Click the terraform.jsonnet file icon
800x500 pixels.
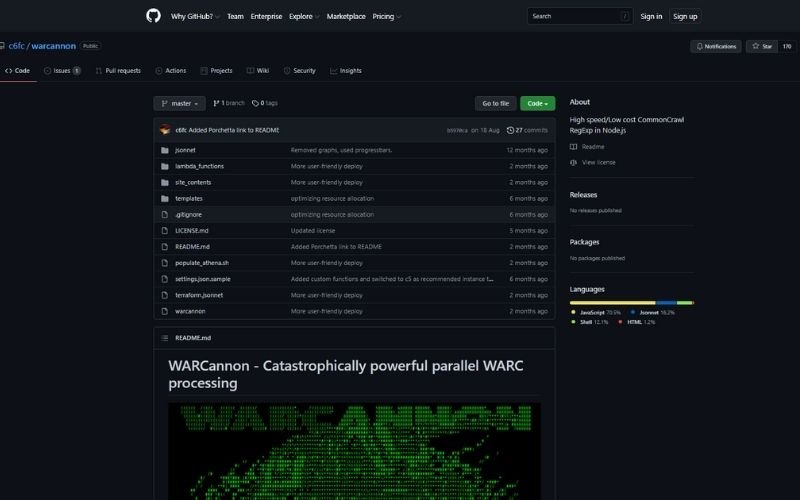165,295
